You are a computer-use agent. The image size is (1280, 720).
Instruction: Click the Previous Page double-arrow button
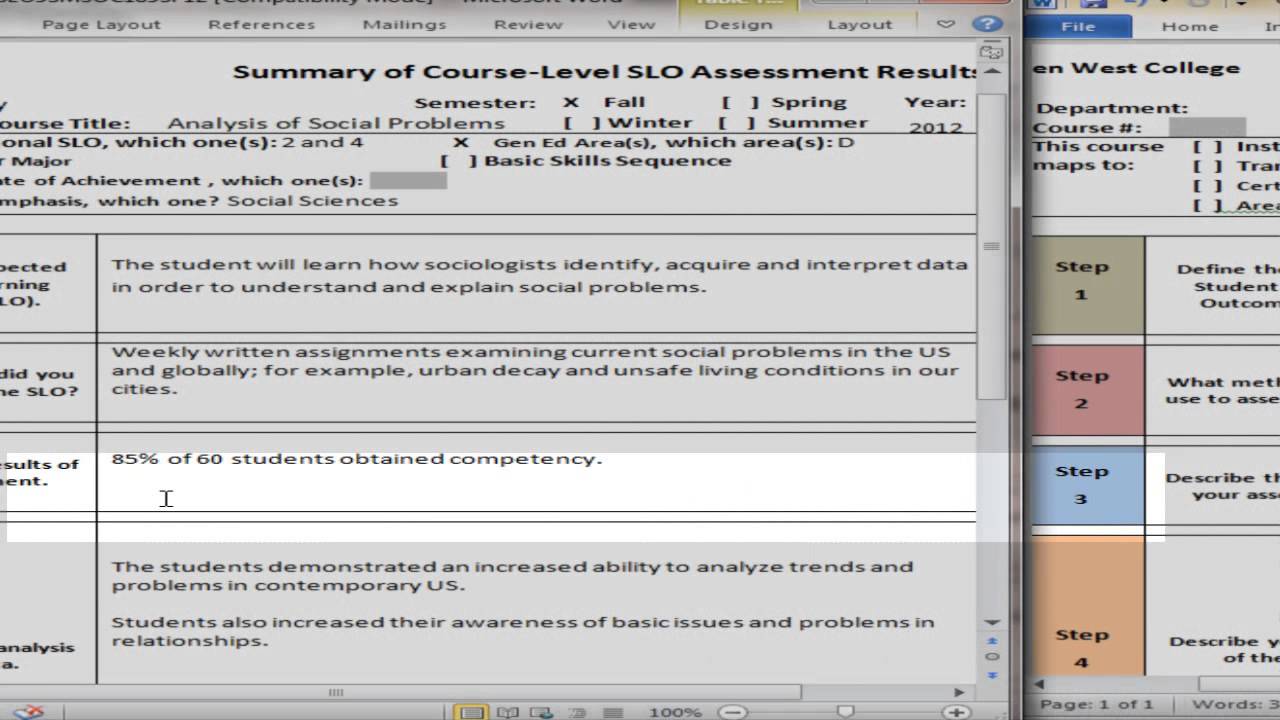click(992, 640)
